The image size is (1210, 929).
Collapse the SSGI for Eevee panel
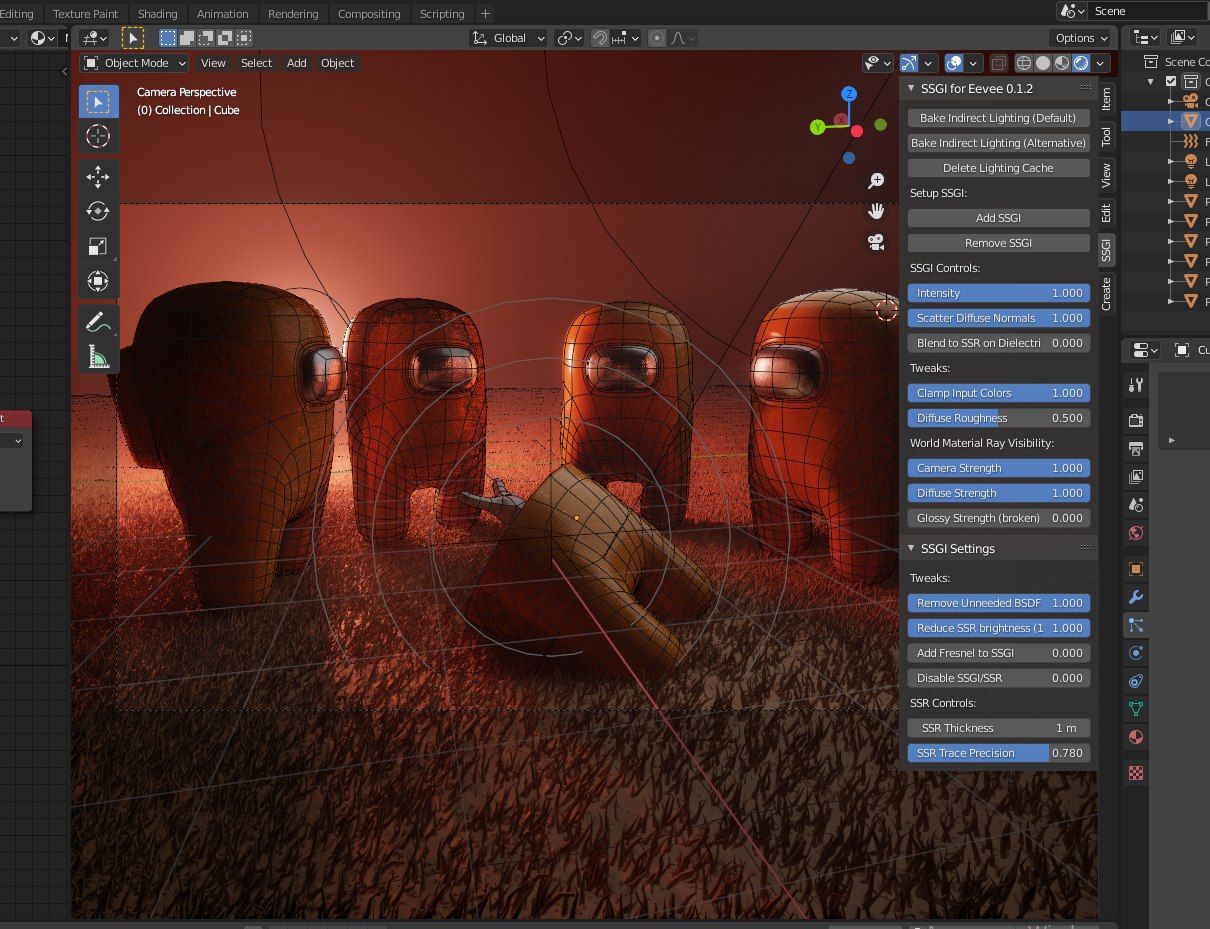click(911, 88)
